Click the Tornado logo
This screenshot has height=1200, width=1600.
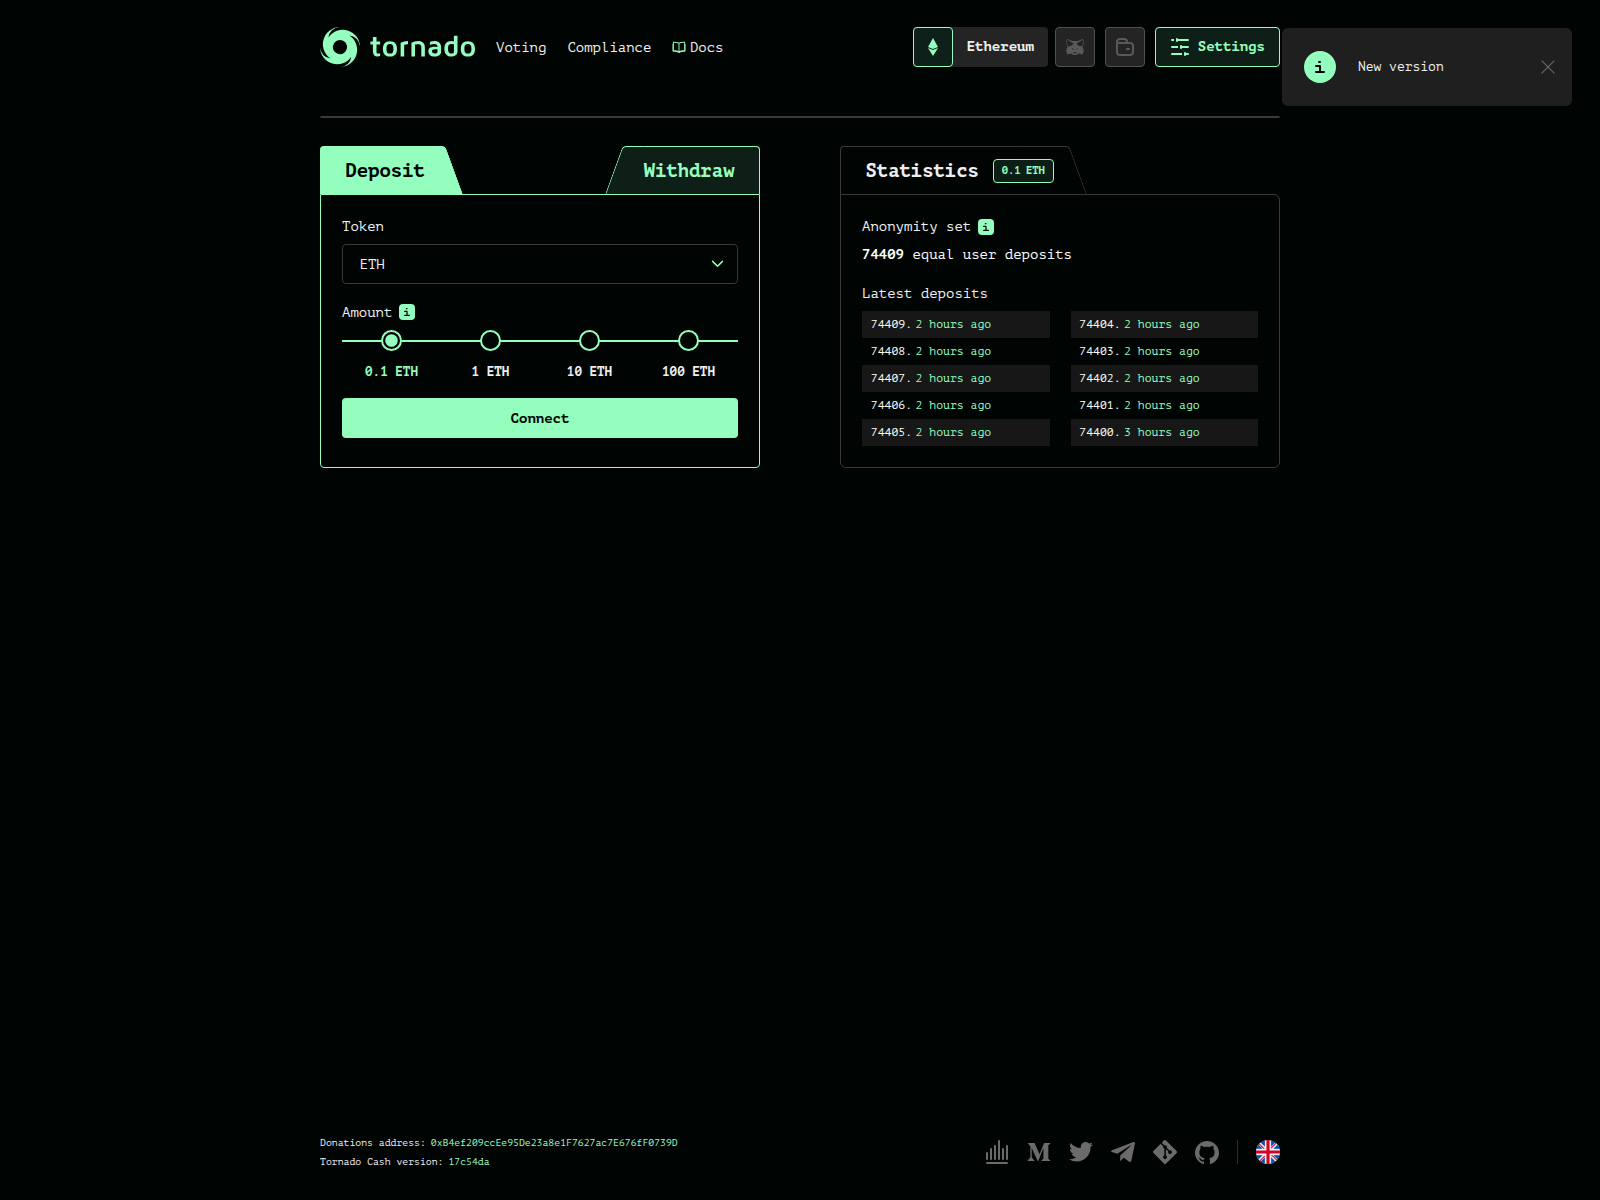point(398,47)
